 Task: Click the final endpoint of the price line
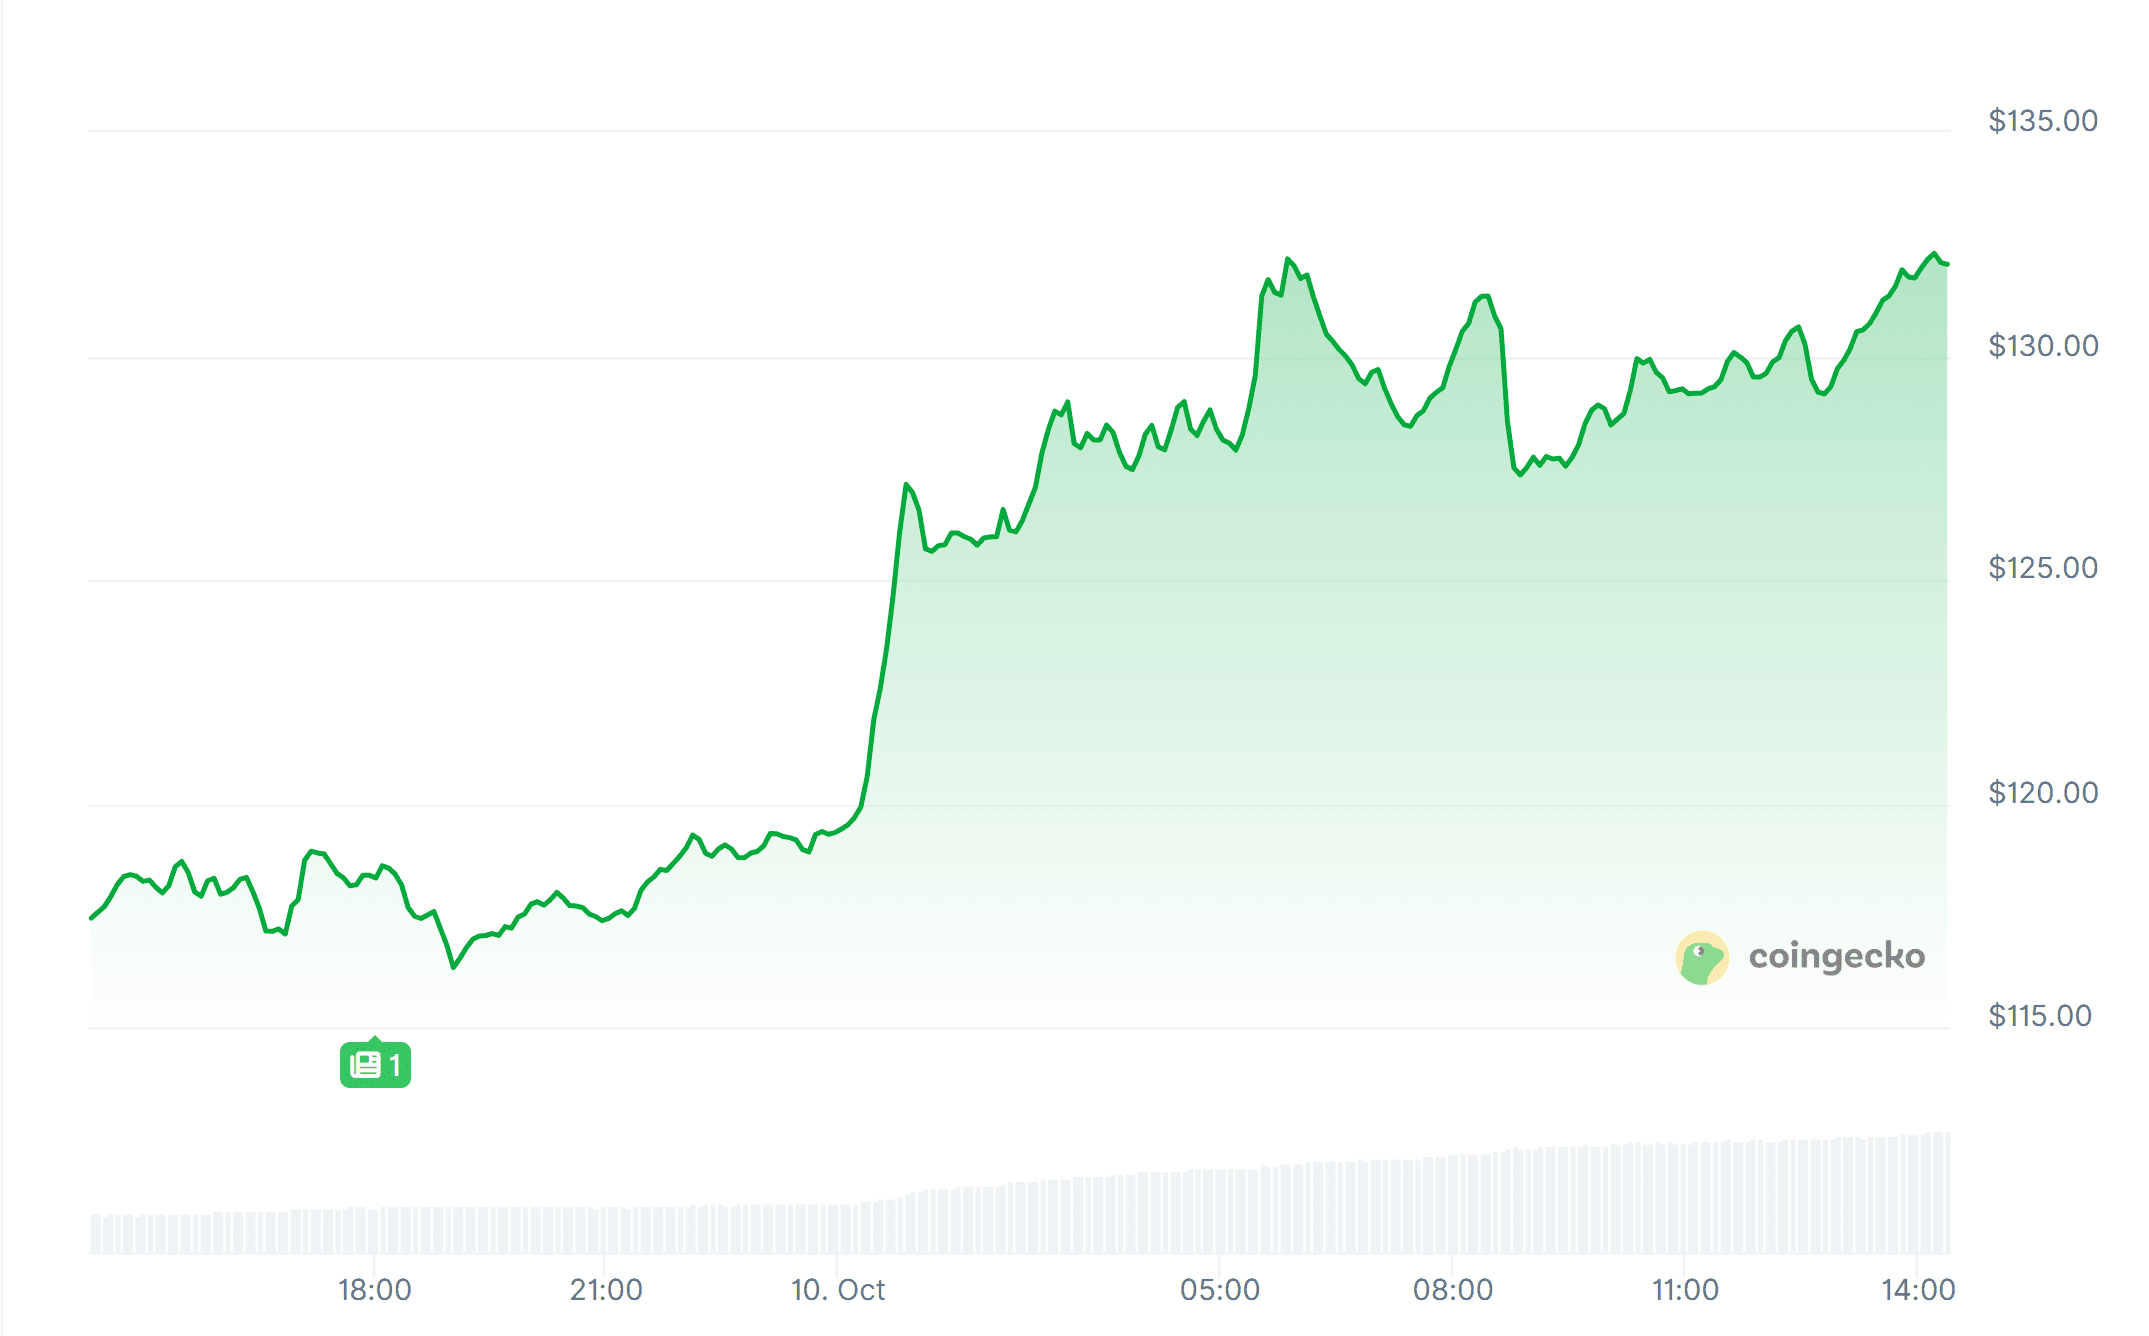coord(1946,264)
